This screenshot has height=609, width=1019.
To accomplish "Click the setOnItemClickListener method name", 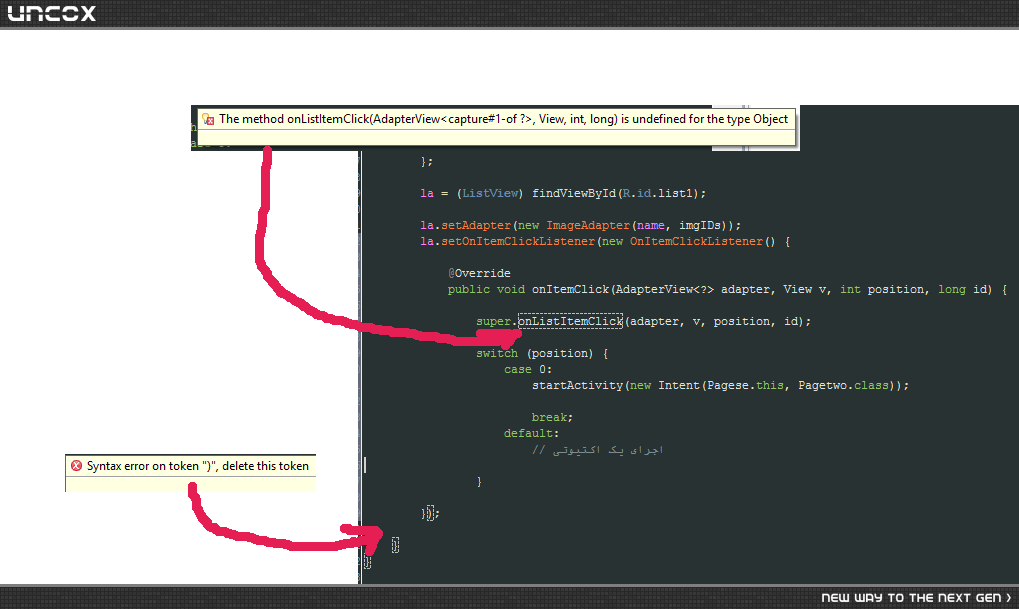I will (x=518, y=241).
